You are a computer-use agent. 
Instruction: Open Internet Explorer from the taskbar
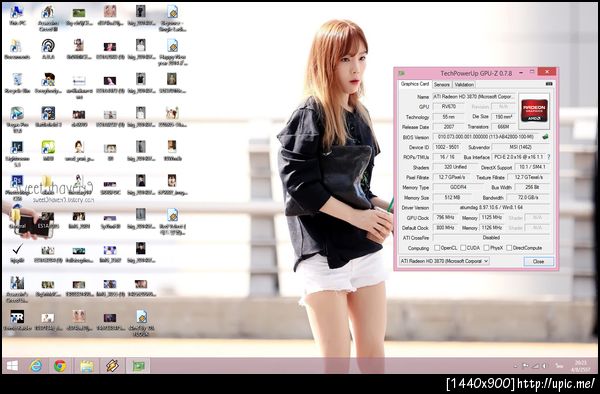36,366
